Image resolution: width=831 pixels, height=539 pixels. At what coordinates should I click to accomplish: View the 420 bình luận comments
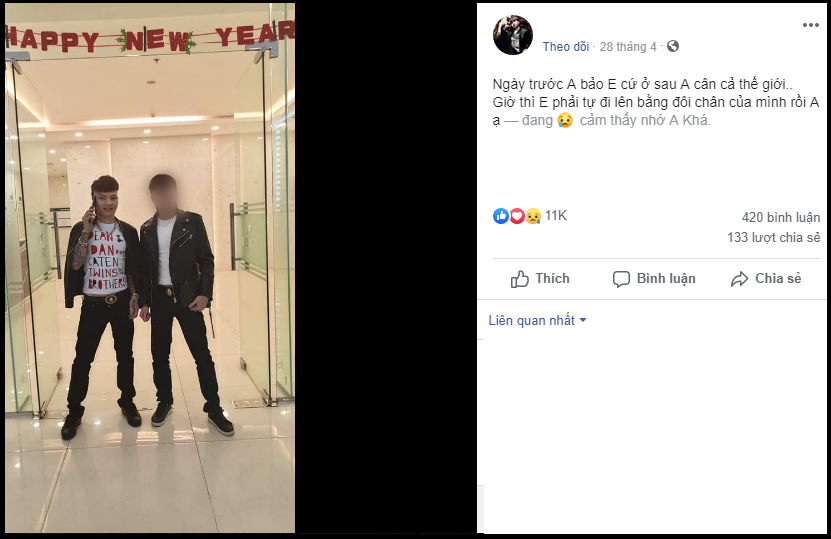click(x=781, y=217)
